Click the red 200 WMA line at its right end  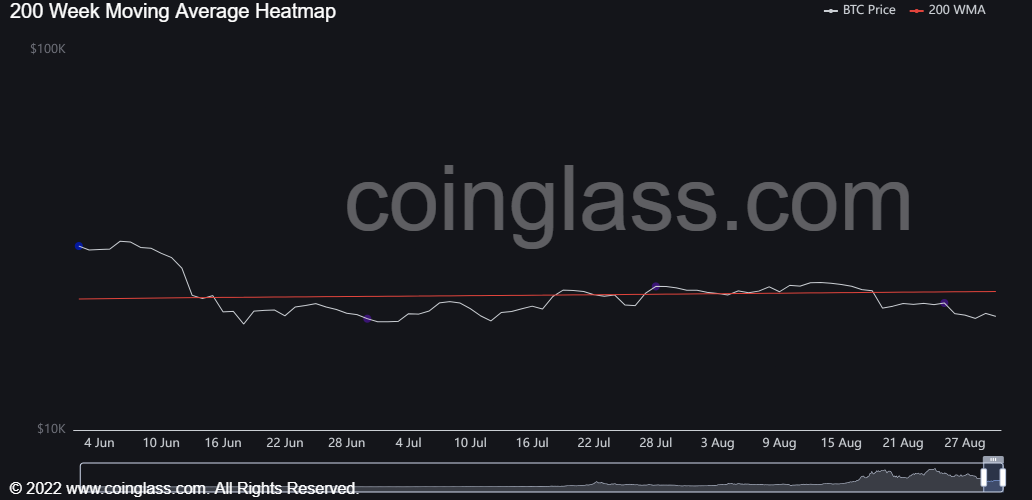(x=993, y=291)
